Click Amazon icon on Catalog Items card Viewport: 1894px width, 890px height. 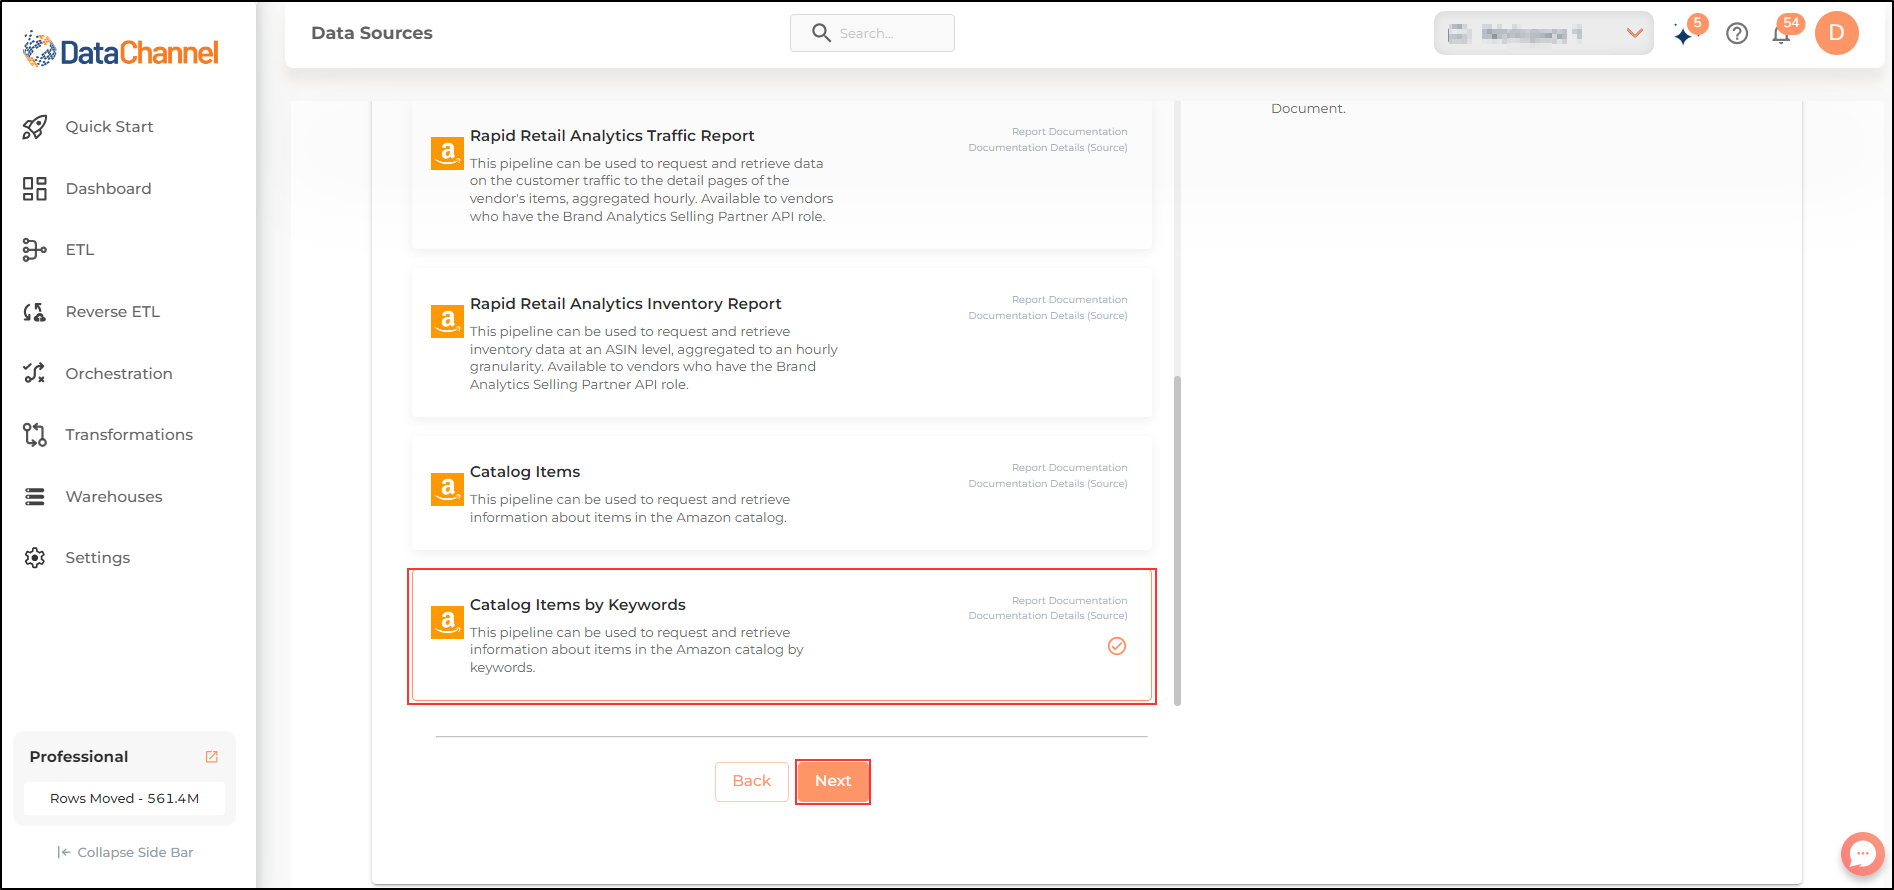tap(447, 489)
